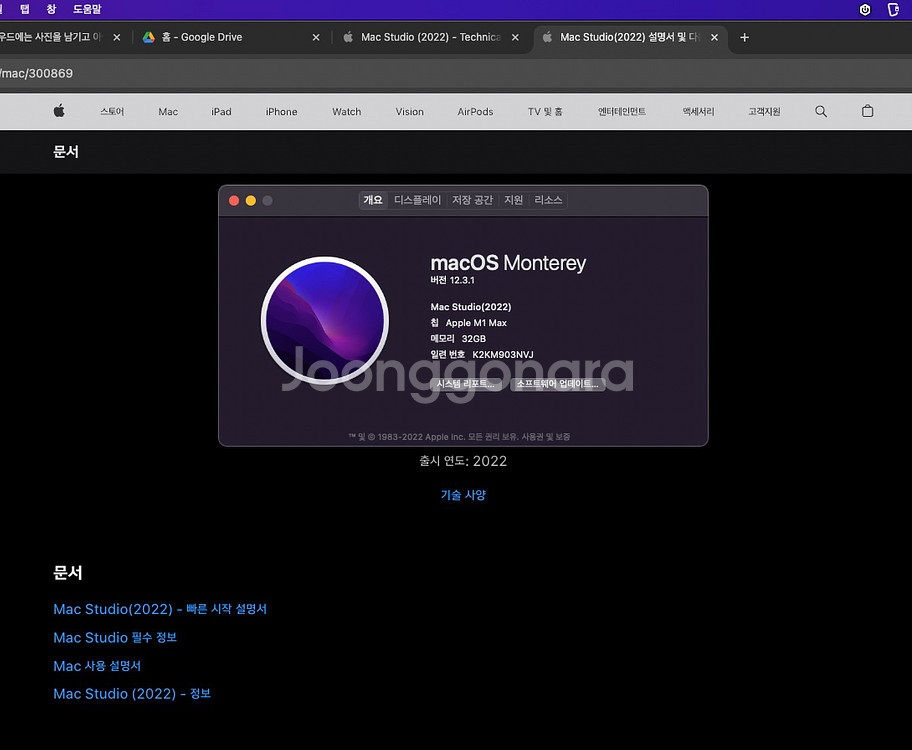The height and width of the screenshot is (750, 912).
Task: Close the Google Drive tab
Action: (x=316, y=37)
